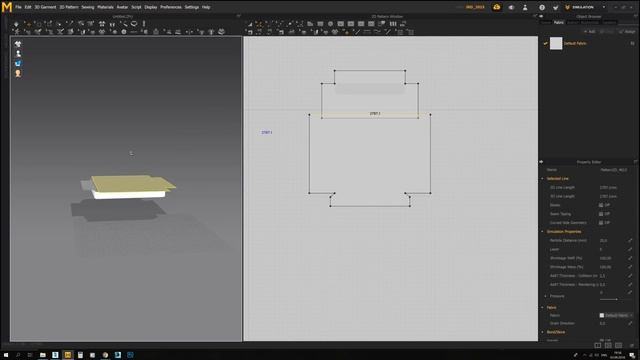640x360 pixels.
Task: Toggle the Seam Taping checkbox
Action: (x=601, y=214)
